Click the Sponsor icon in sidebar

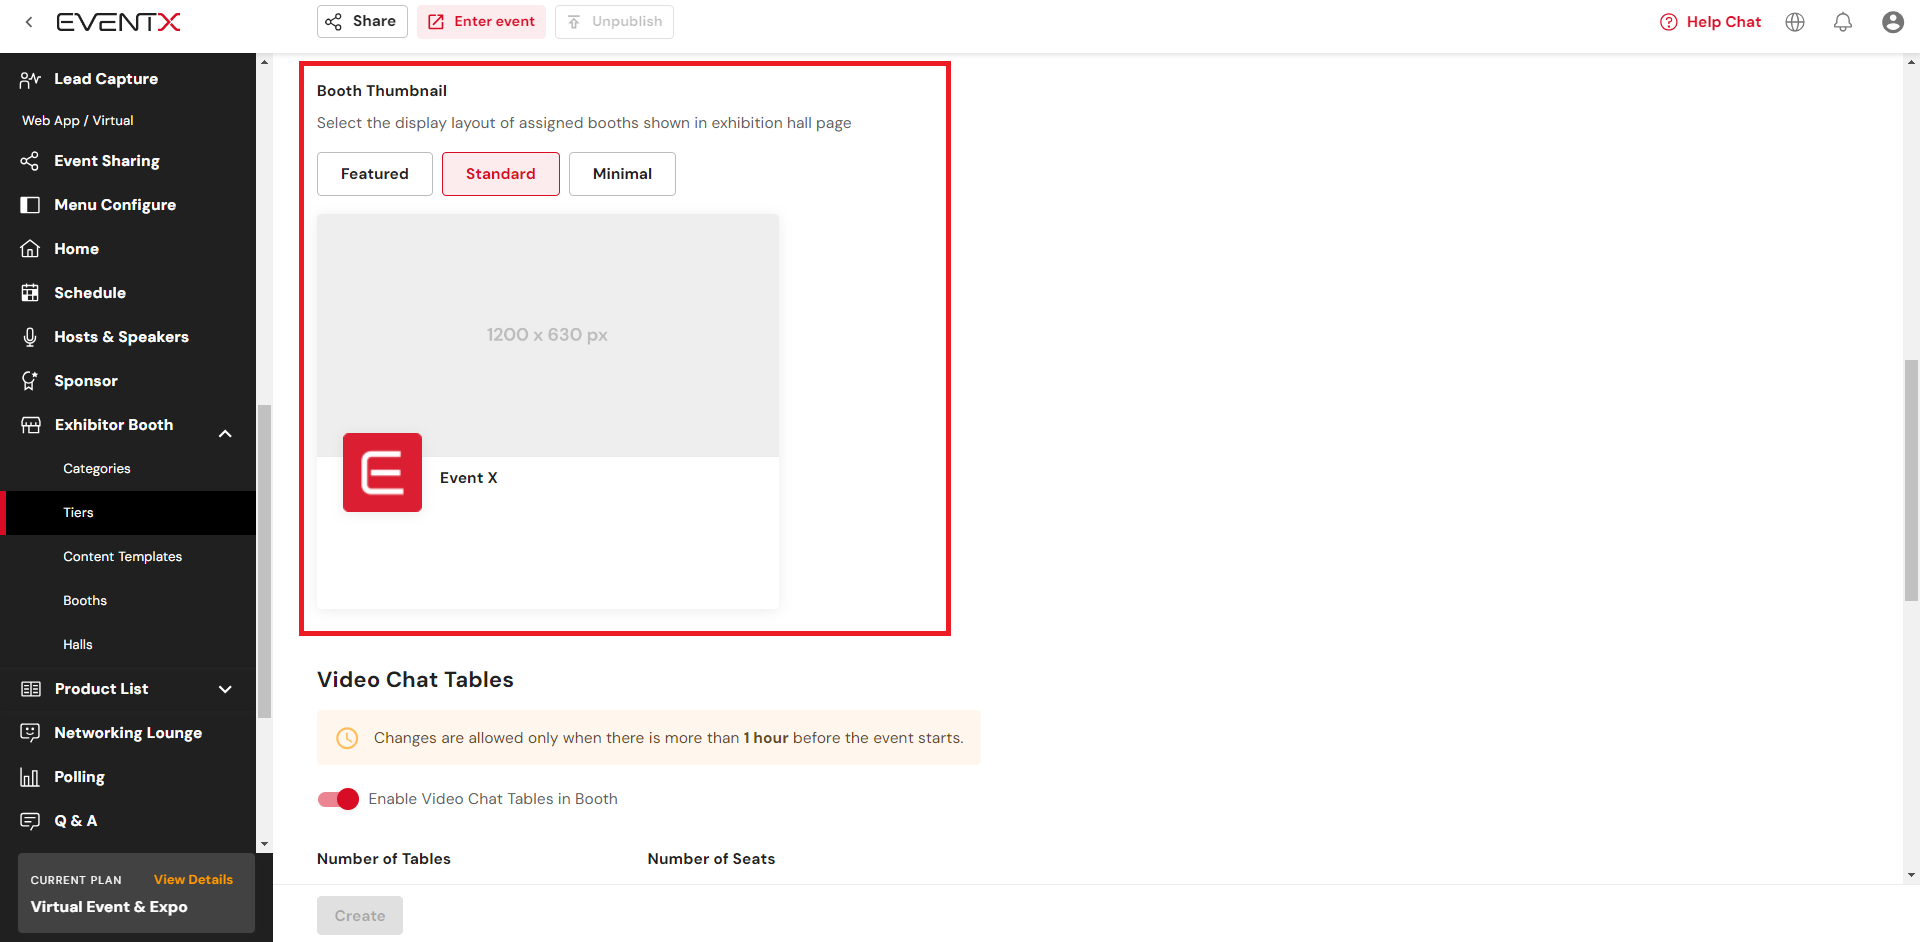click(x=30, y=381)
